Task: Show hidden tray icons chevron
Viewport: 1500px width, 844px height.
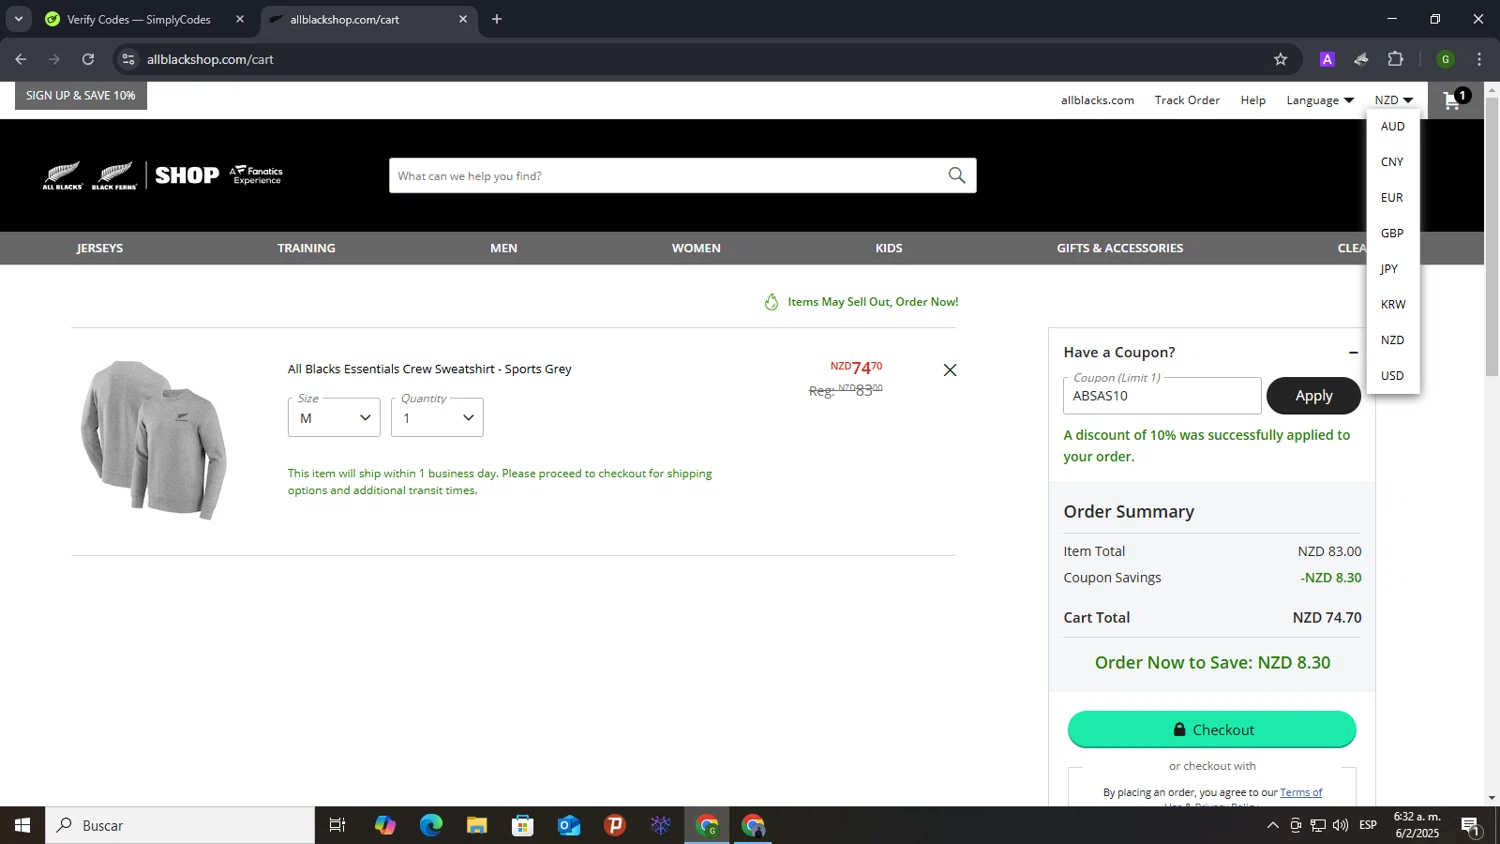Action: pyautogui.click(x=1272, y=825)
